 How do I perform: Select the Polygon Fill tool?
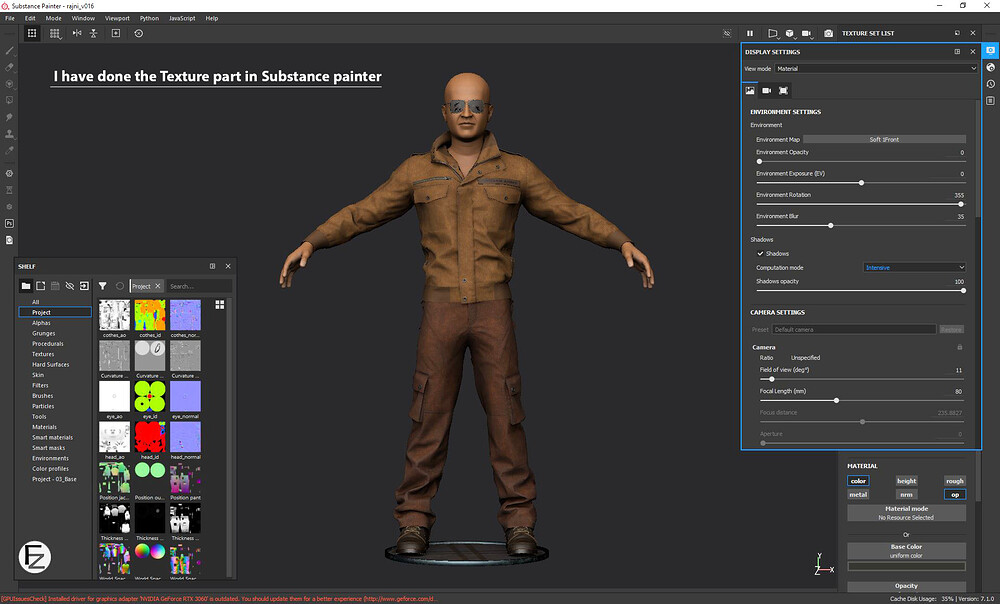10,100
